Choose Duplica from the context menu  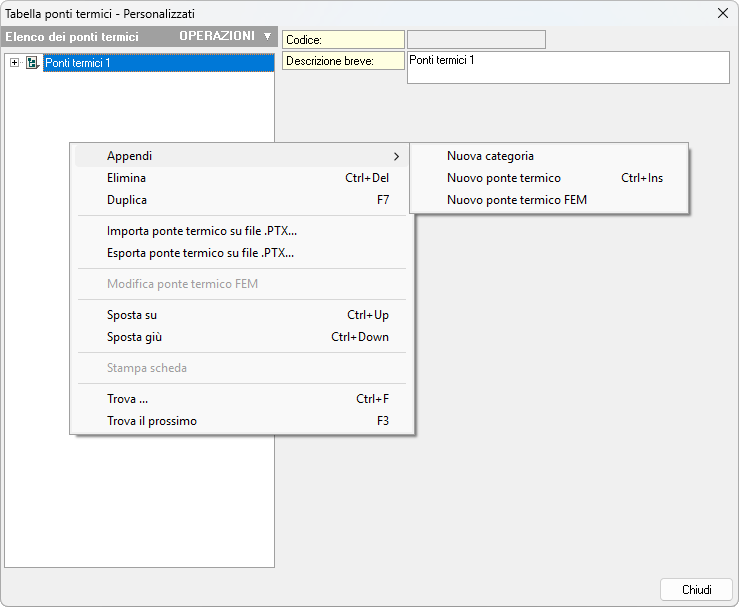tap(127, 200)
